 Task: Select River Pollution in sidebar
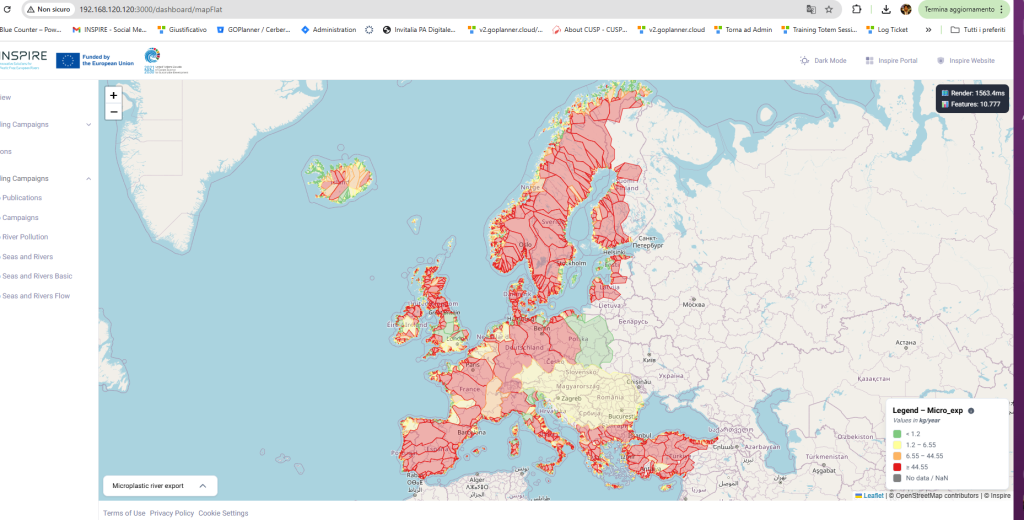25,237
